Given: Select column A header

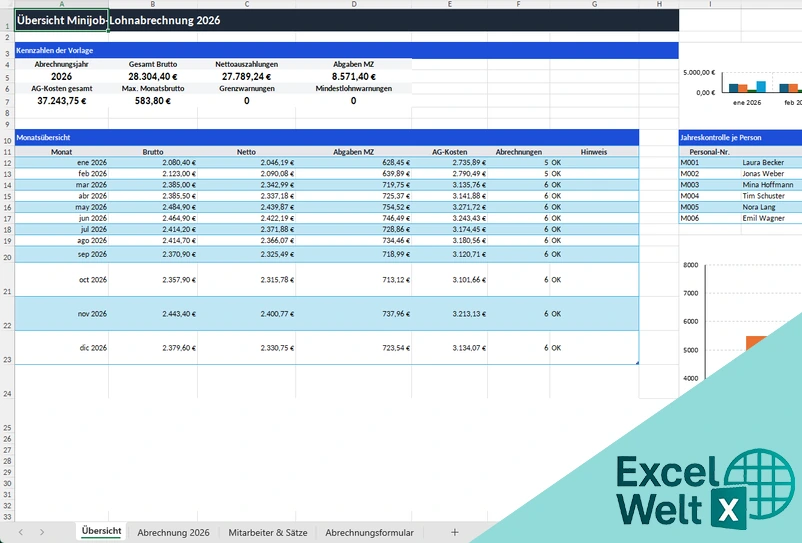Looking at the screenshot, I should click(61, 4).
